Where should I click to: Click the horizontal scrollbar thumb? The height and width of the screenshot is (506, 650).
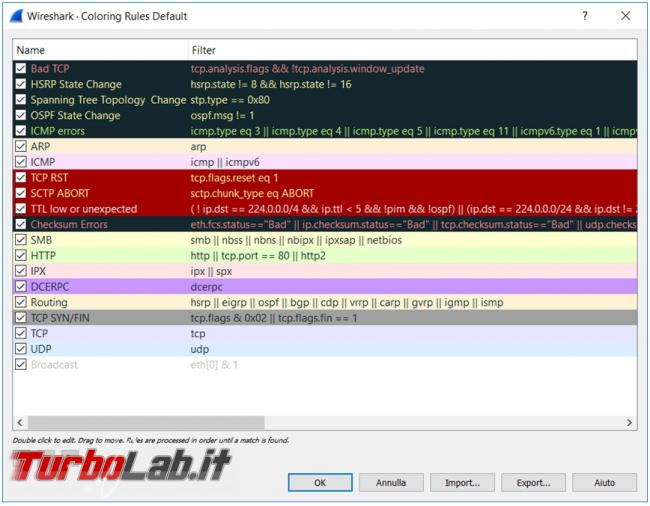(x=146, y=422)
